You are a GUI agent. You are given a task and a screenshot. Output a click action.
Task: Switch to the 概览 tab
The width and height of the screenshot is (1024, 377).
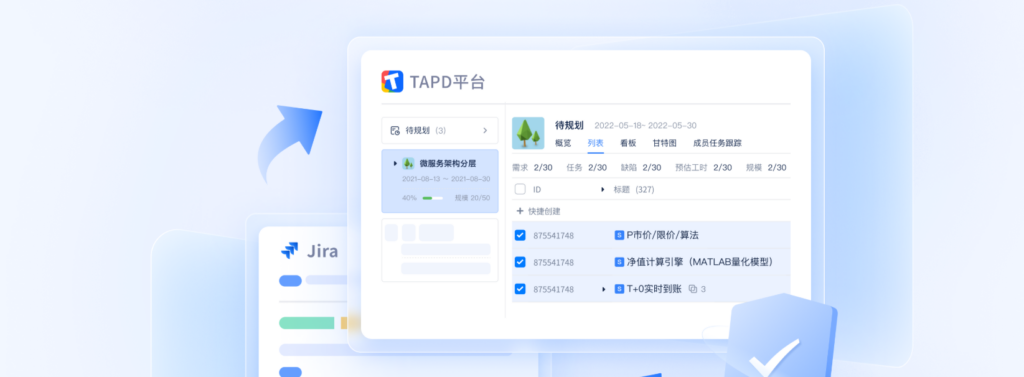click(x=563, y=143)
